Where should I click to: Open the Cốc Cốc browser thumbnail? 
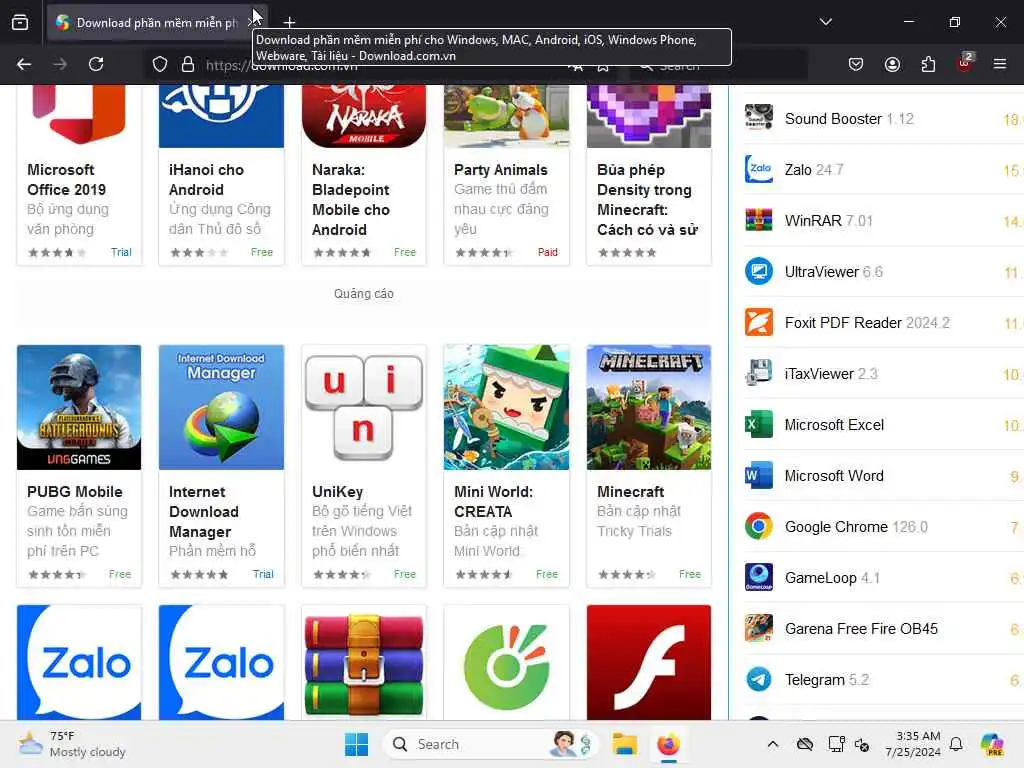pos(506,662)
